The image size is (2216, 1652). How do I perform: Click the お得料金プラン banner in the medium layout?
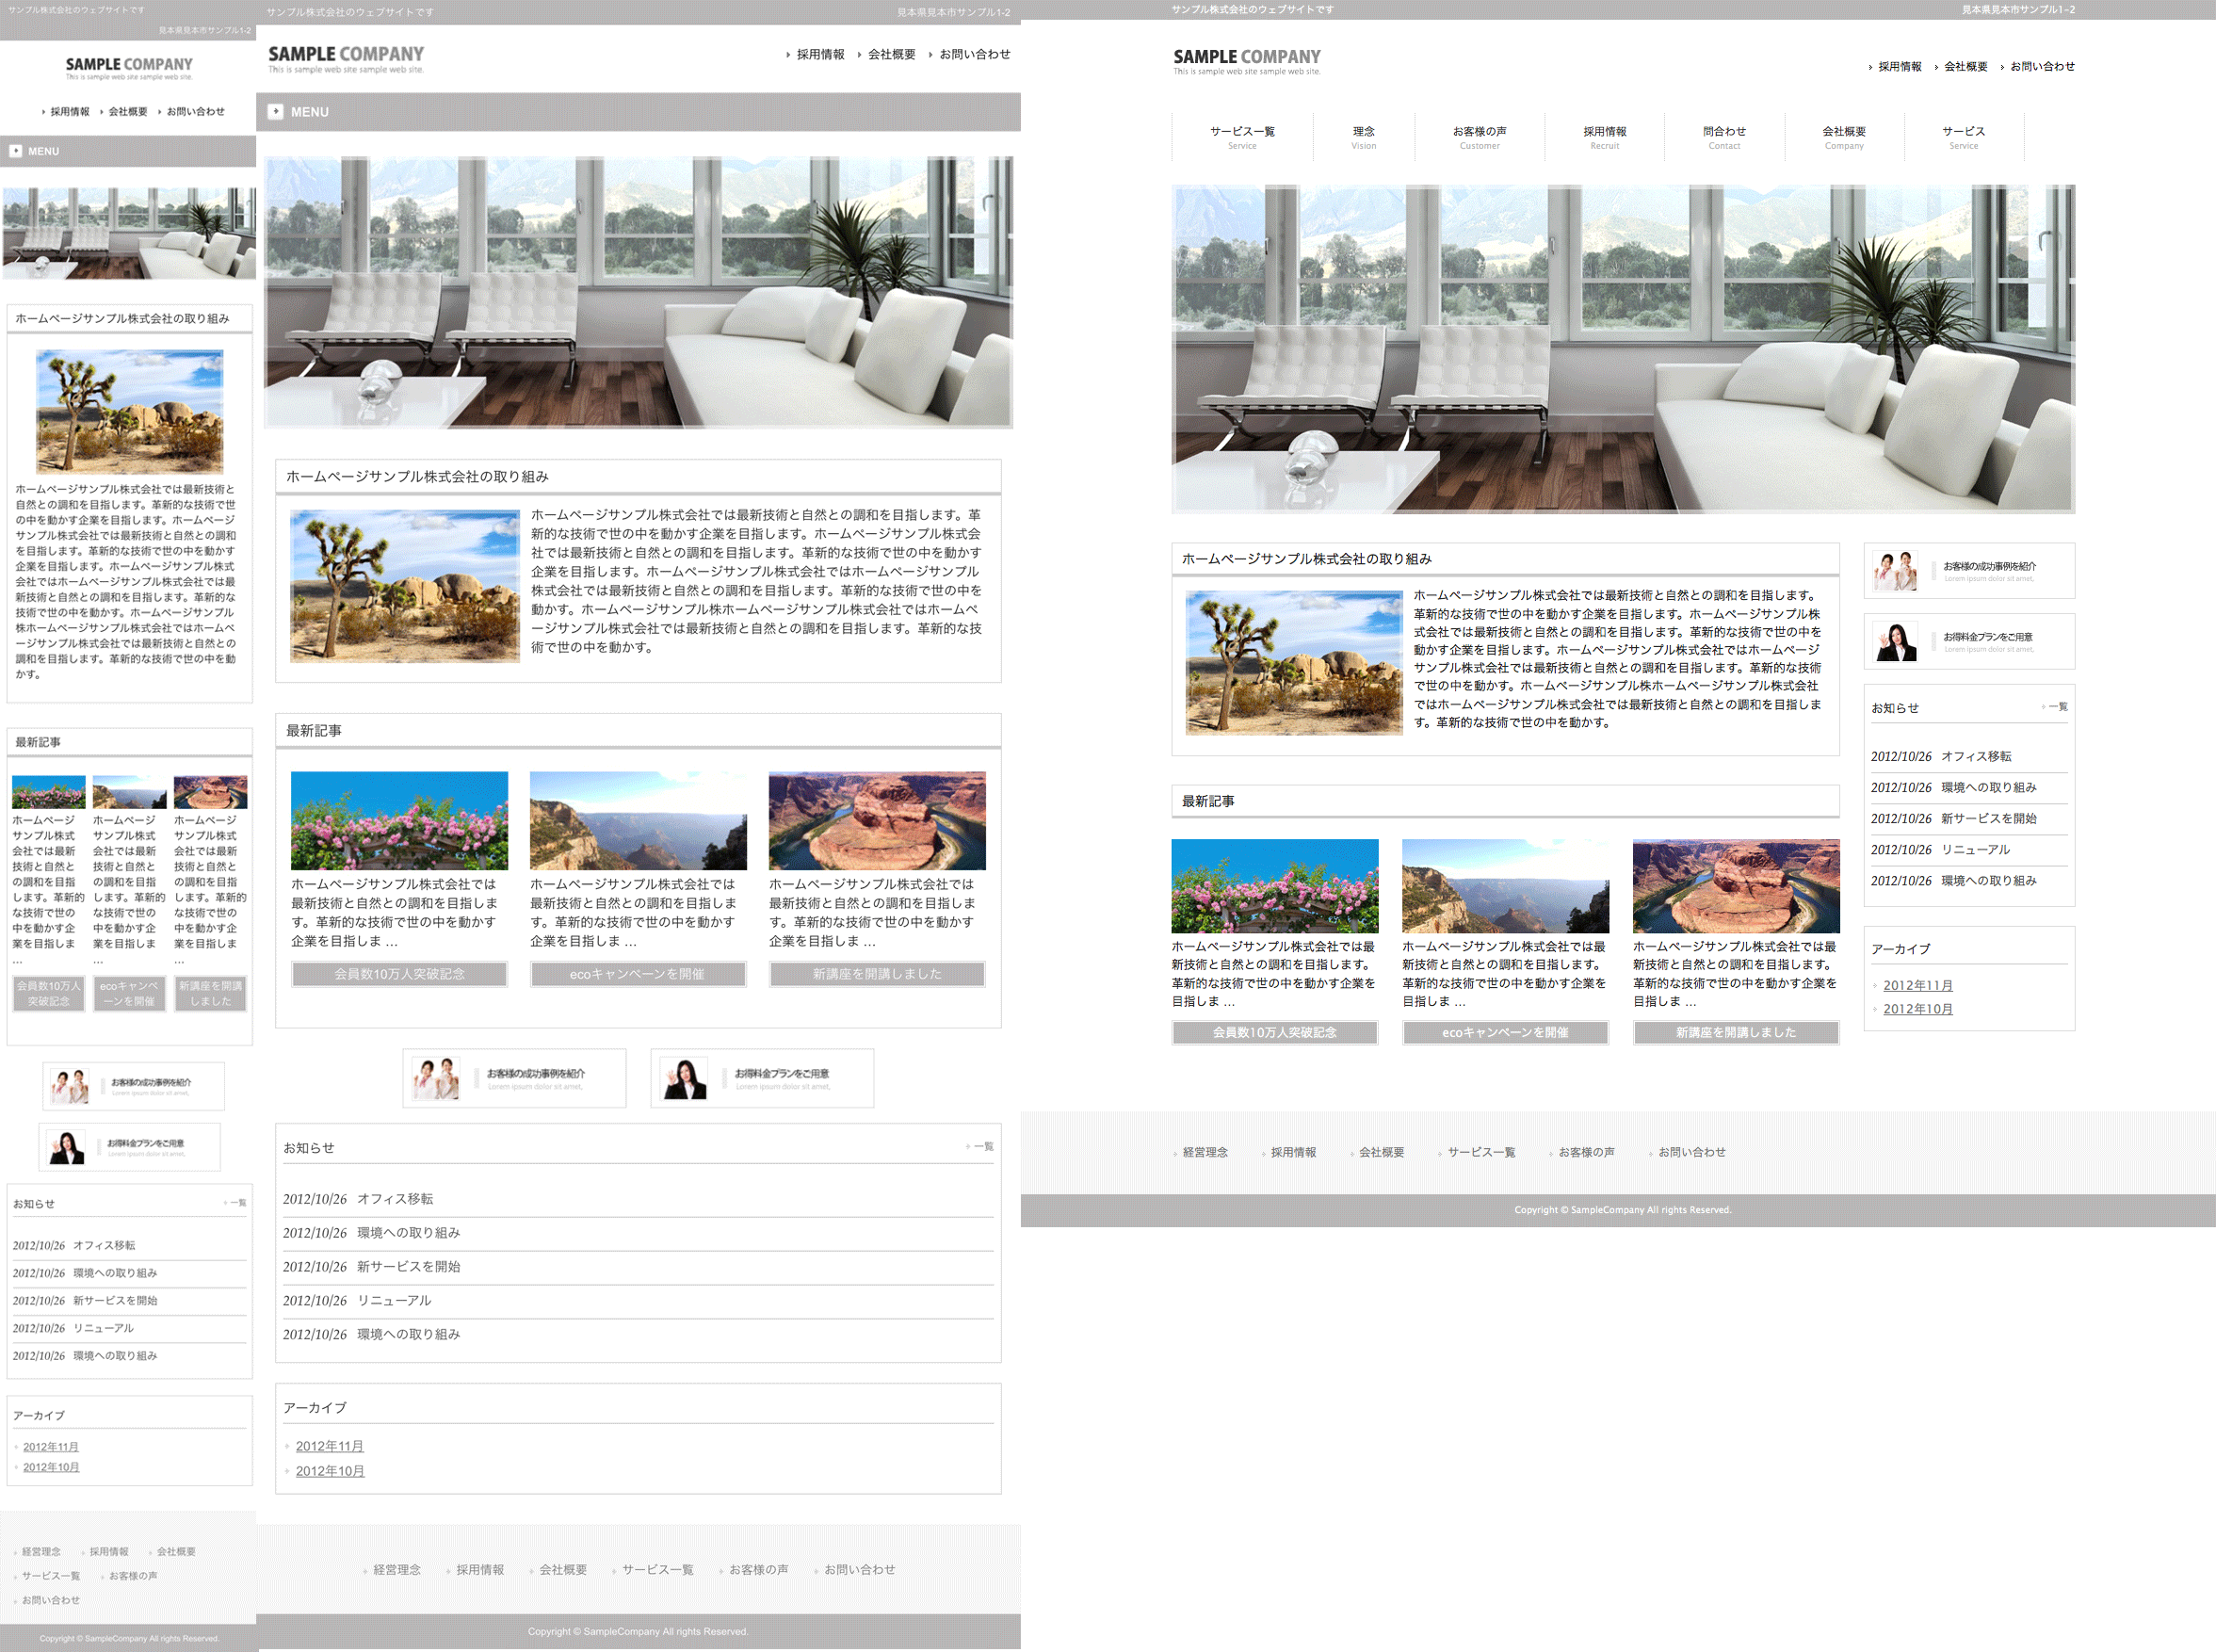click(x=762, y=1078)
